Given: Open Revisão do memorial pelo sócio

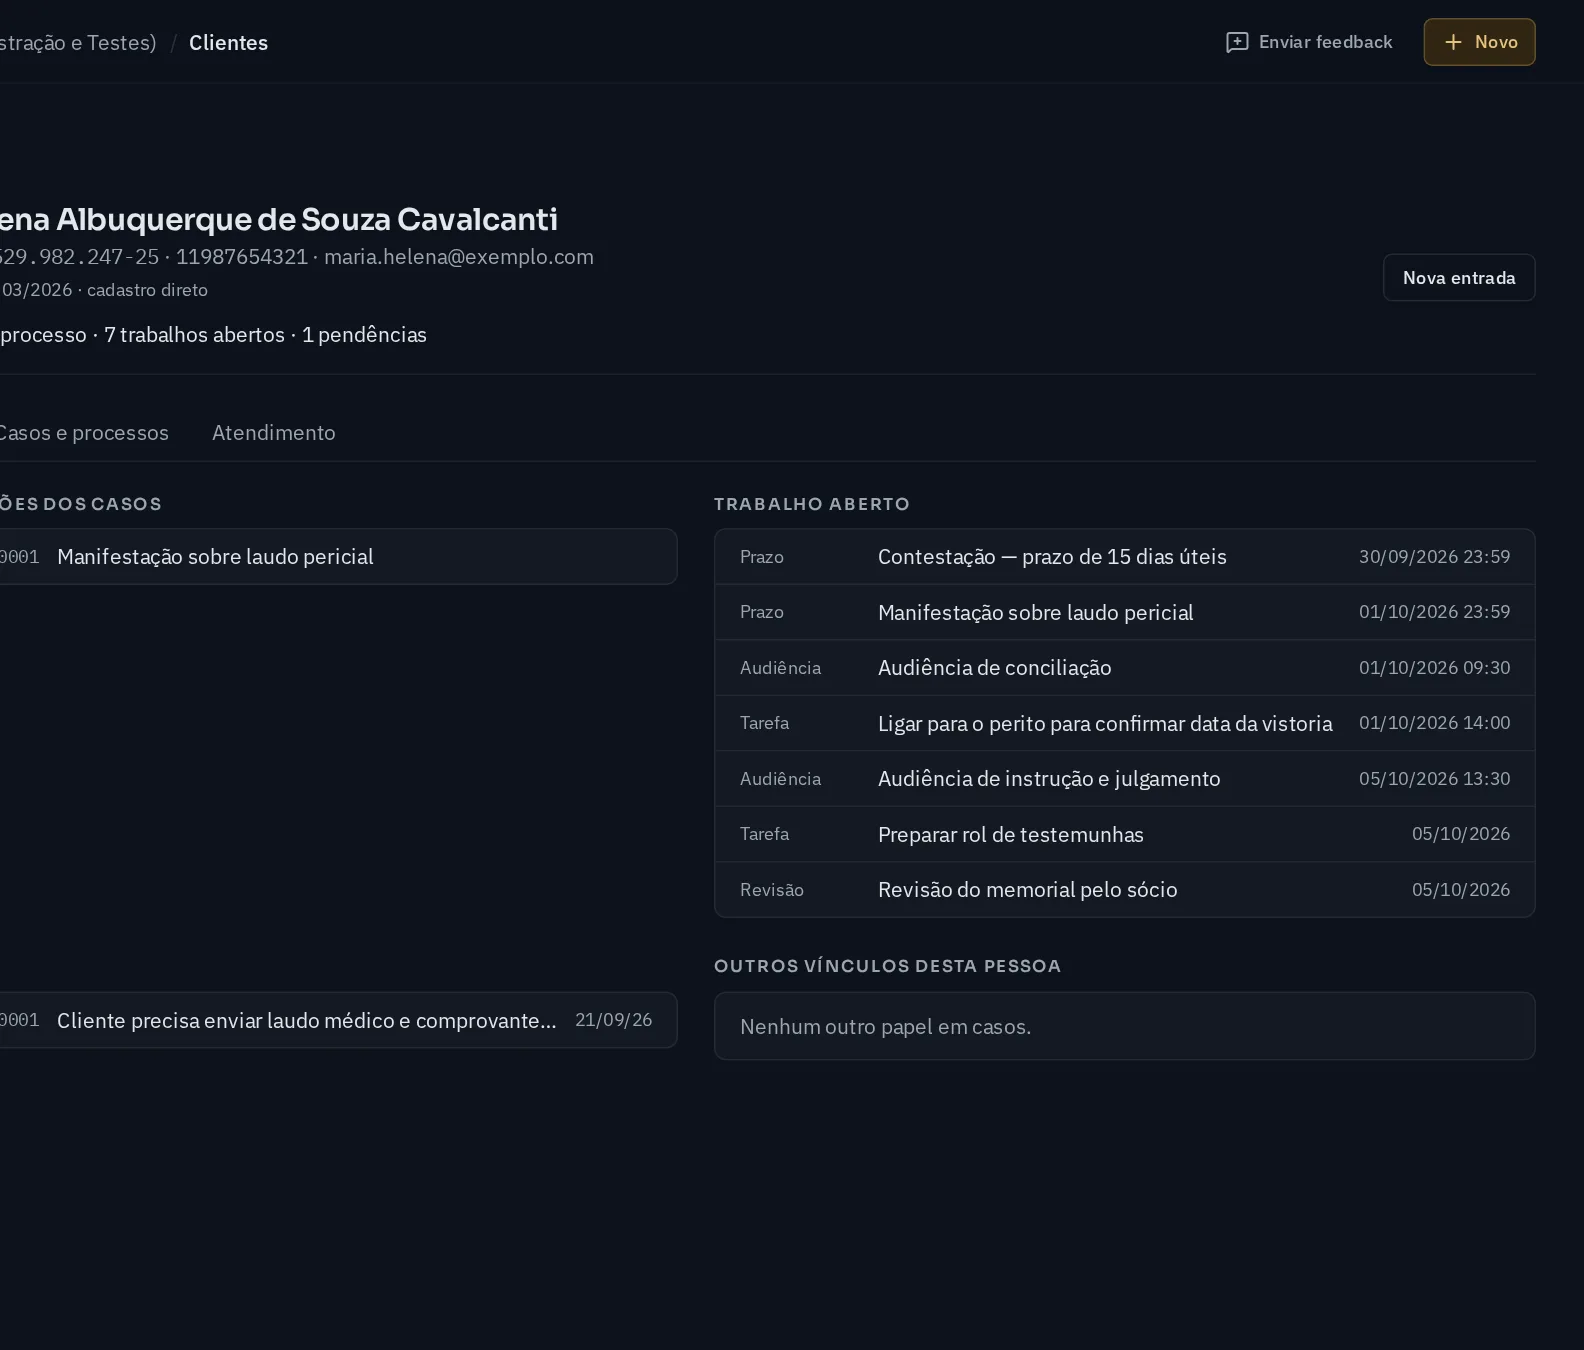Looking at the screenshot, I should click(1125, 890).
